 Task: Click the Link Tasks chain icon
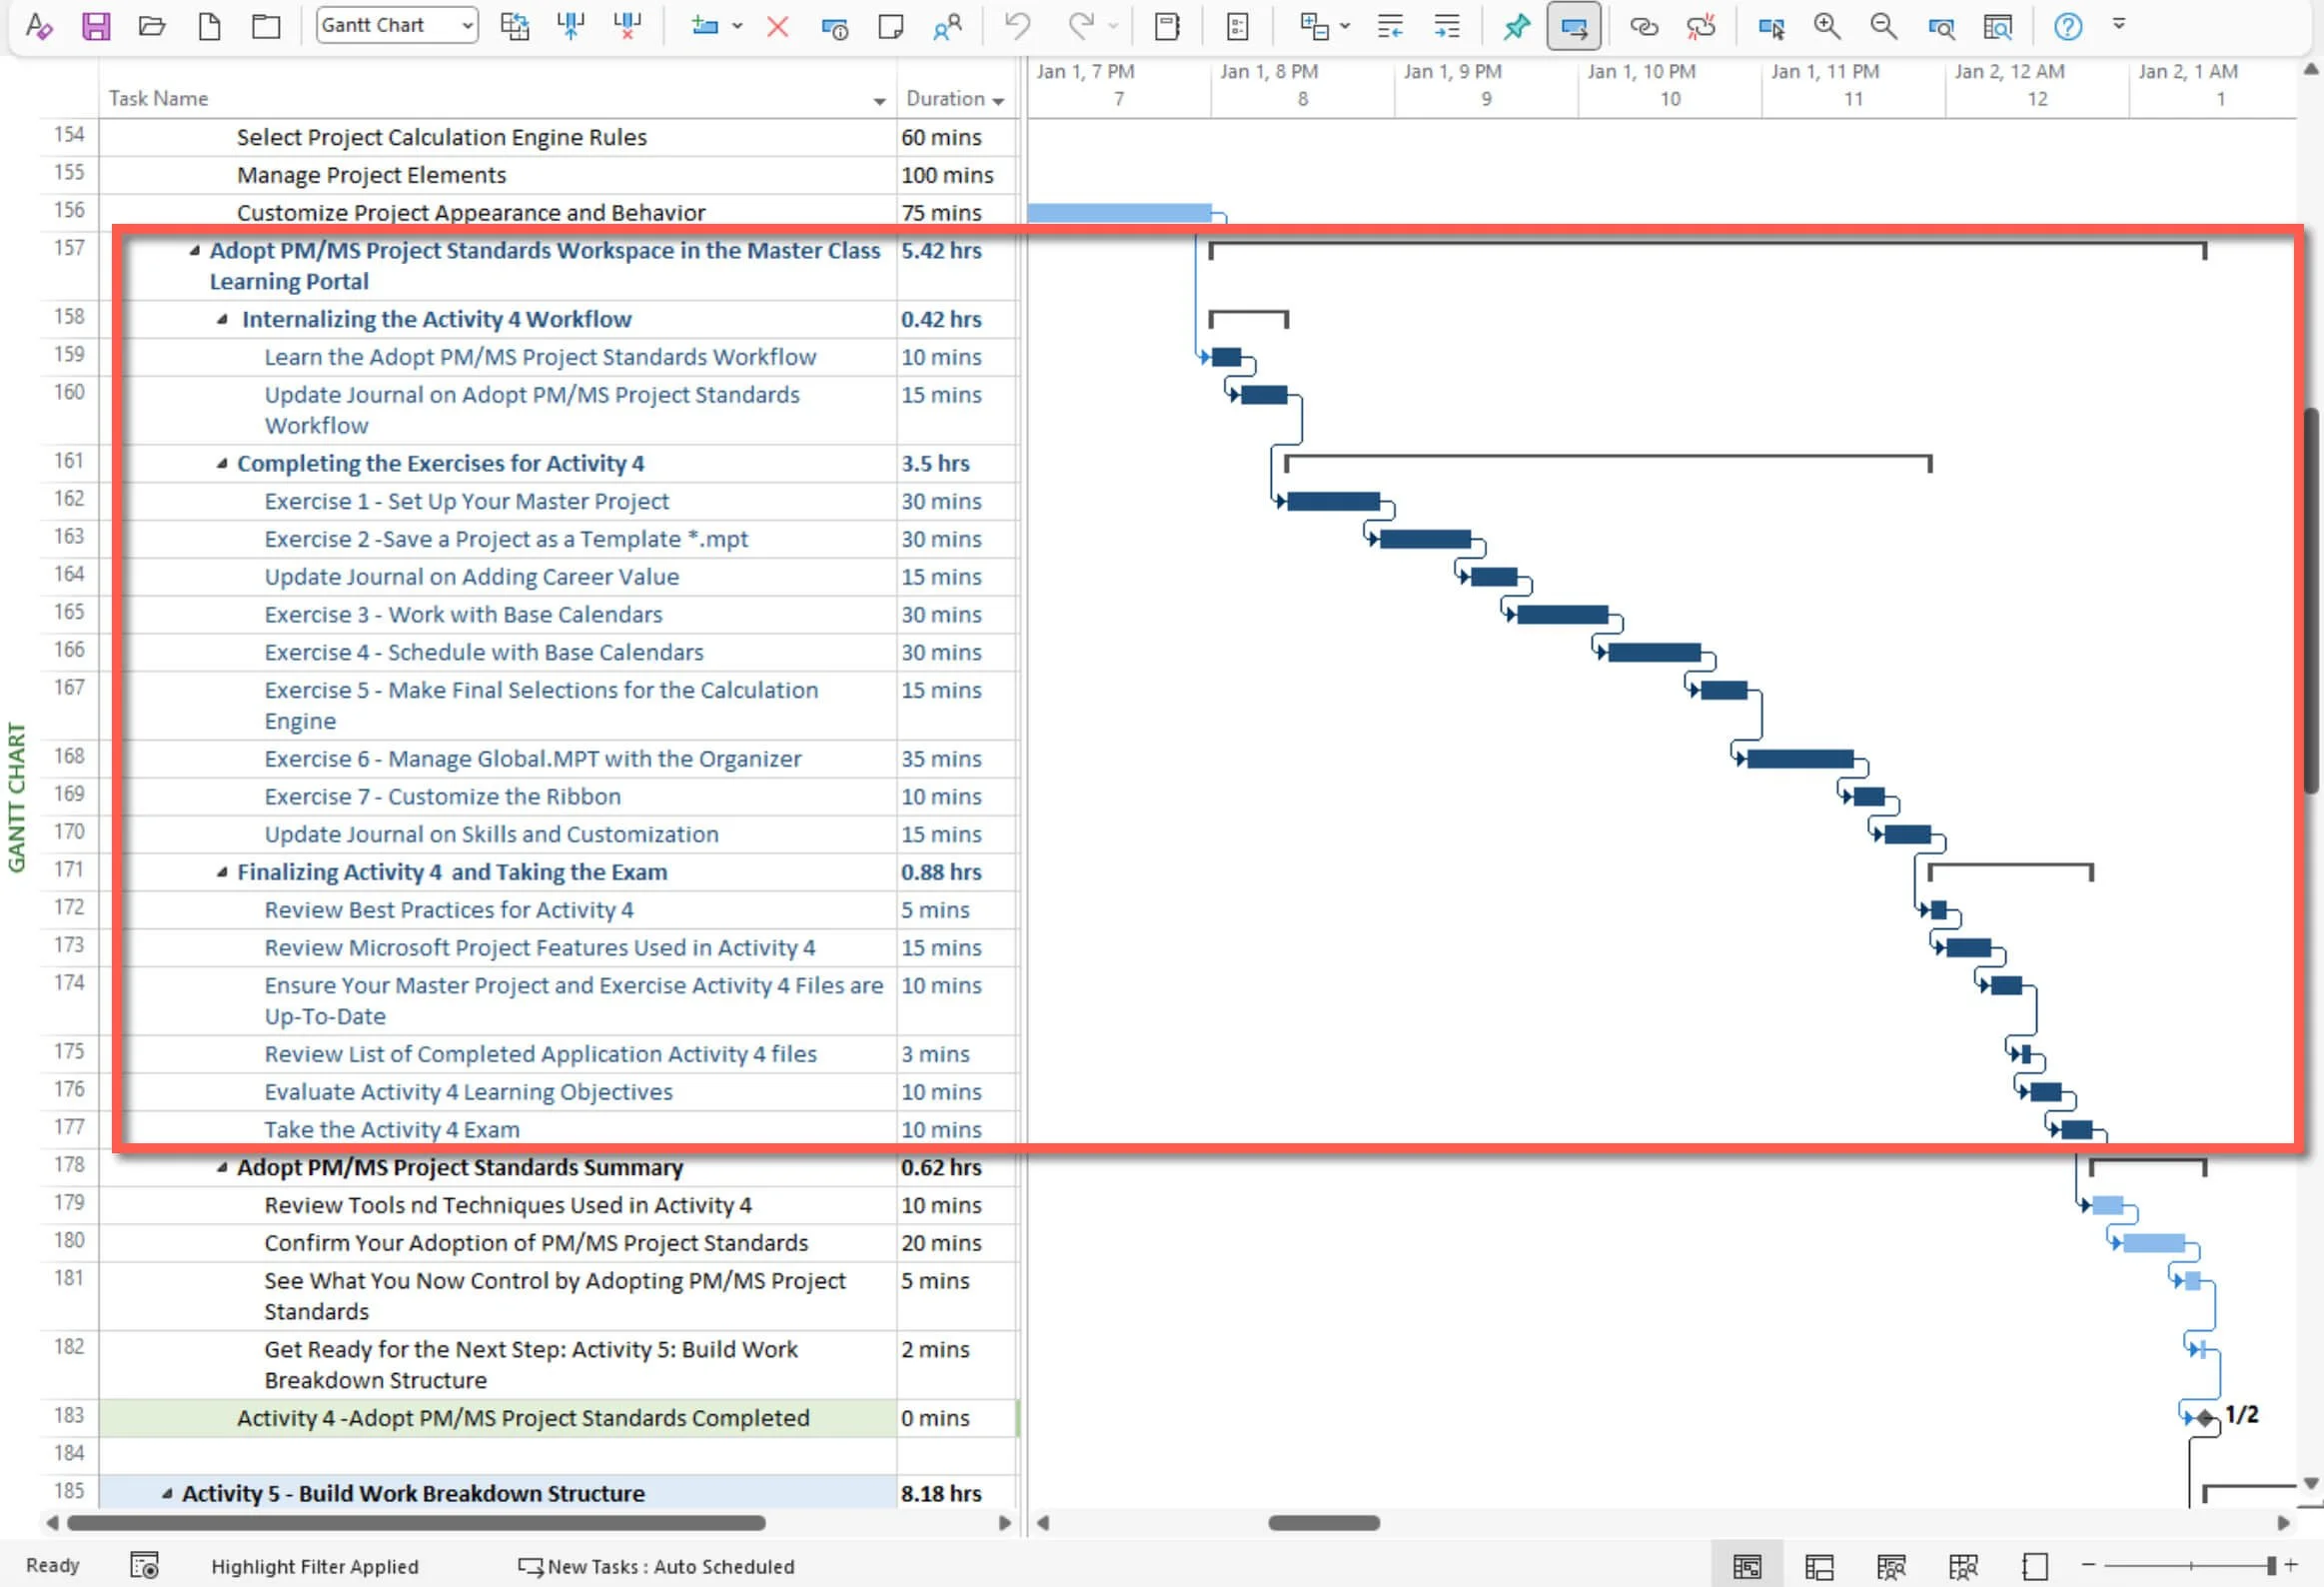tap(1644, 26)
